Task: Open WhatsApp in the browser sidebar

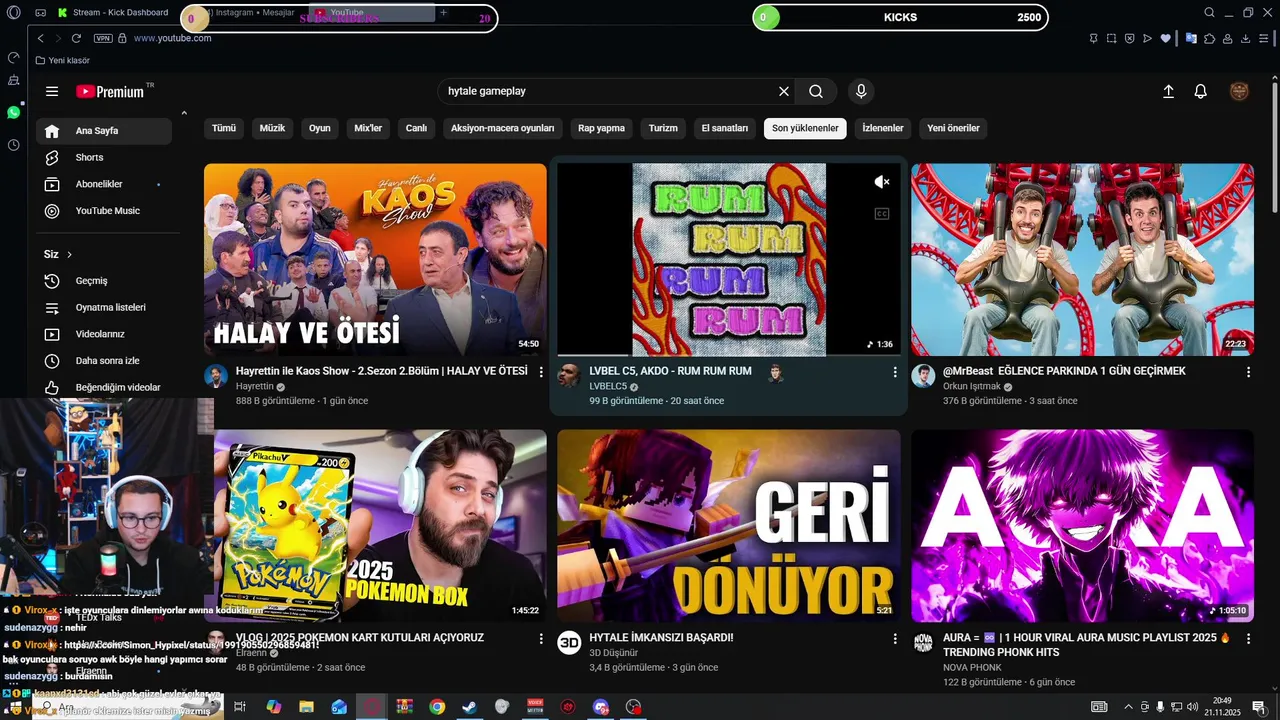Action: [13, 112]
